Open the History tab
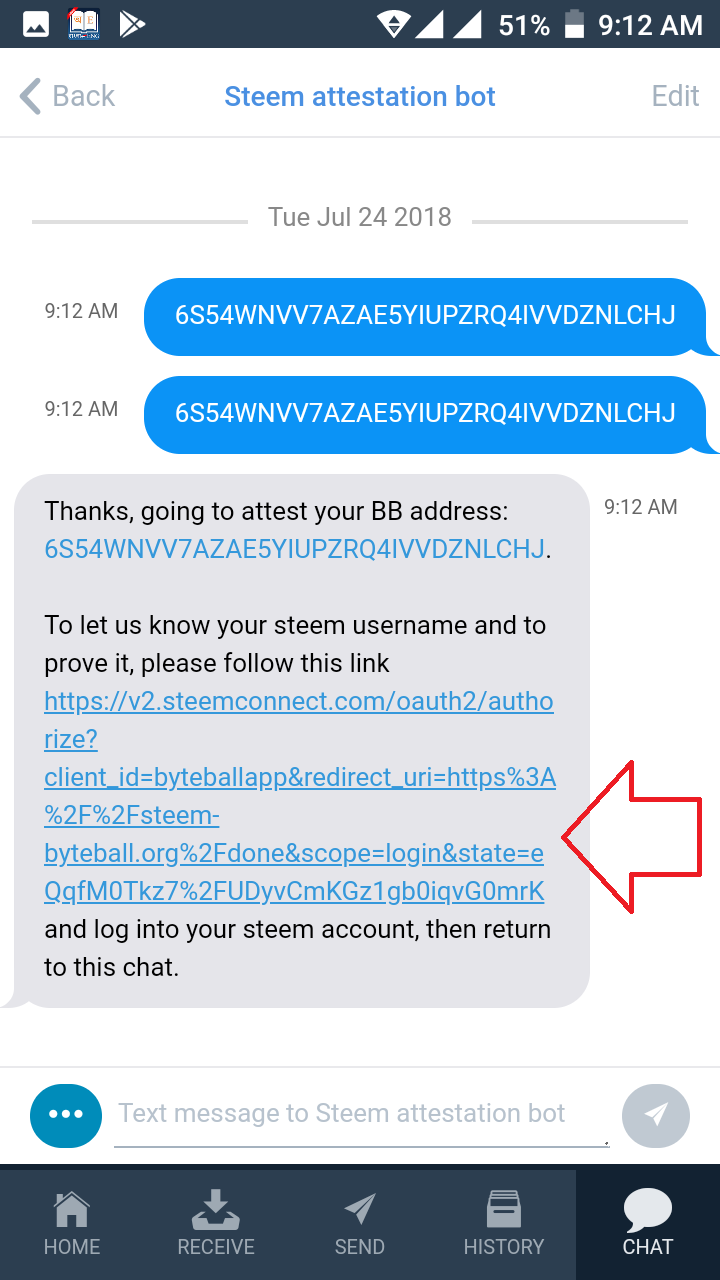 (504, 1224)
